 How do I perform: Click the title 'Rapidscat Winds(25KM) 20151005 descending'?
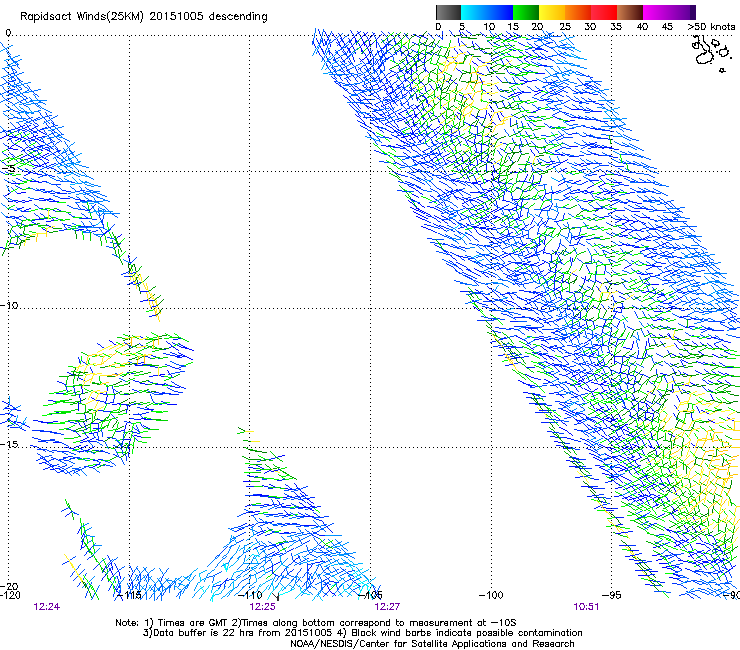tap(143, 17)
